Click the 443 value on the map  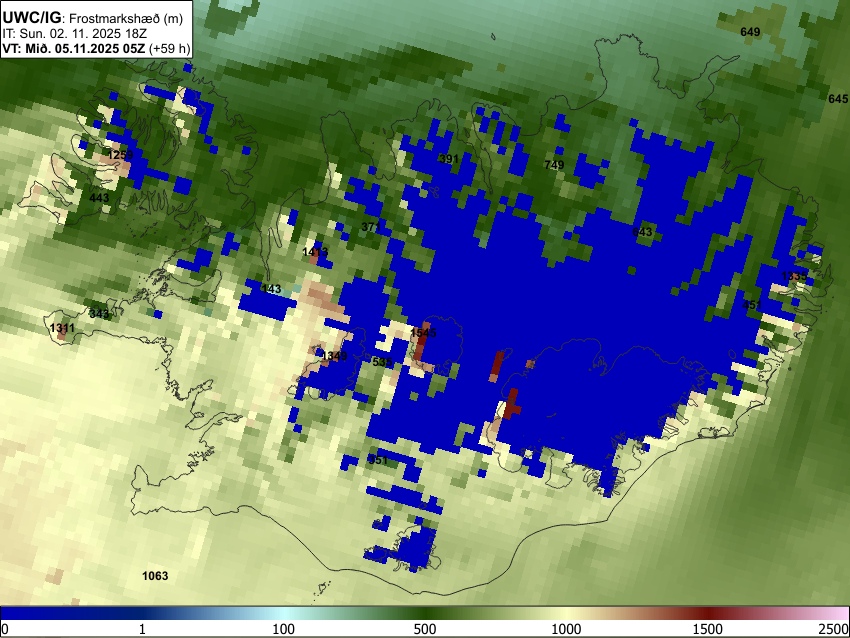pyautogui.click(x=99, y=198)
